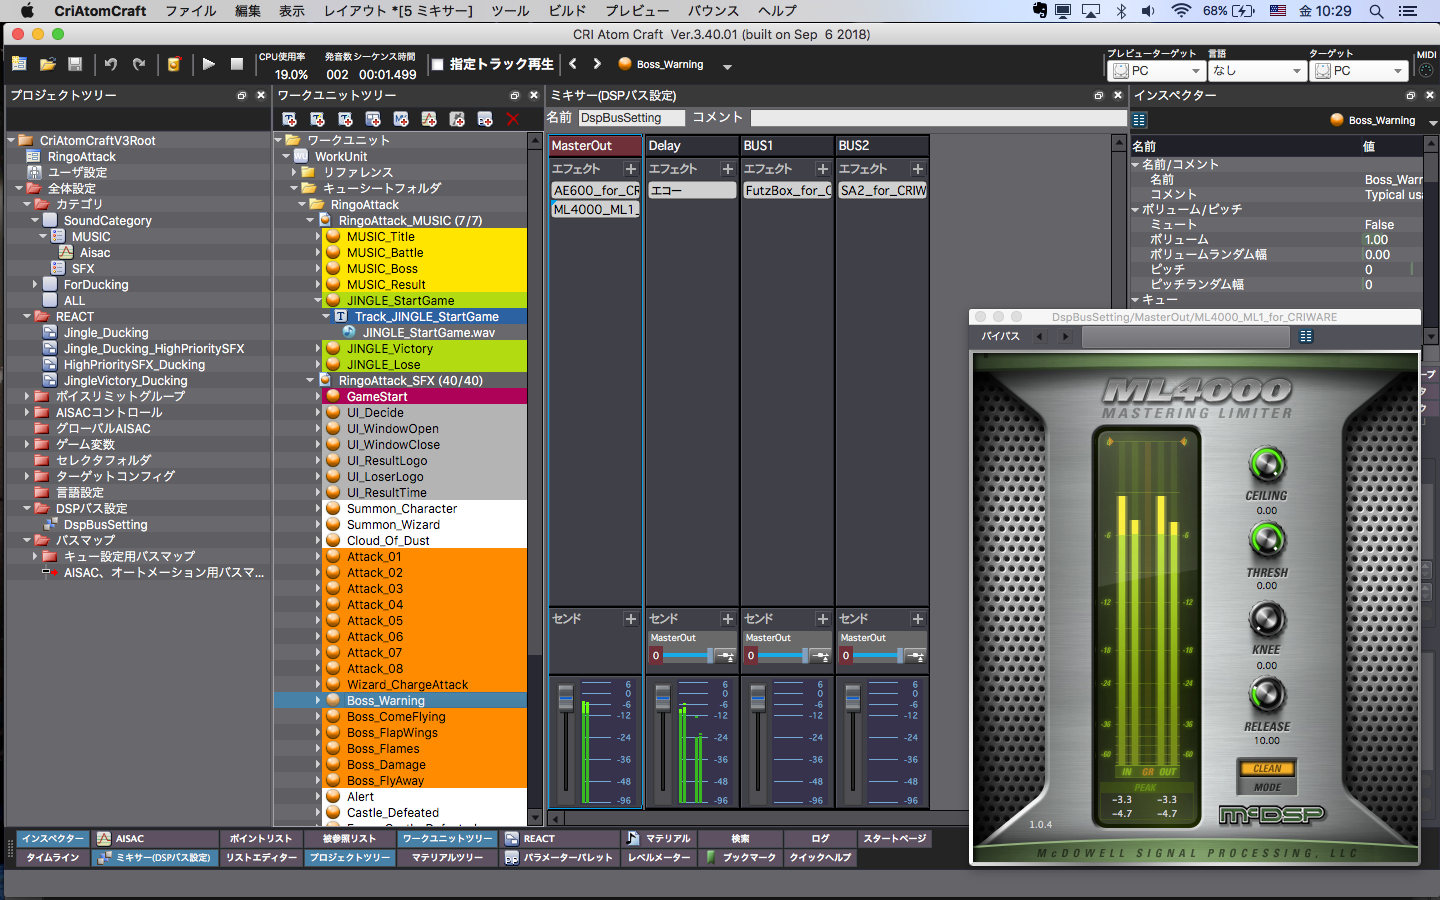Undo the last action
The width and height of the screenshot is (1440, 900).
[x=111, y=64]
